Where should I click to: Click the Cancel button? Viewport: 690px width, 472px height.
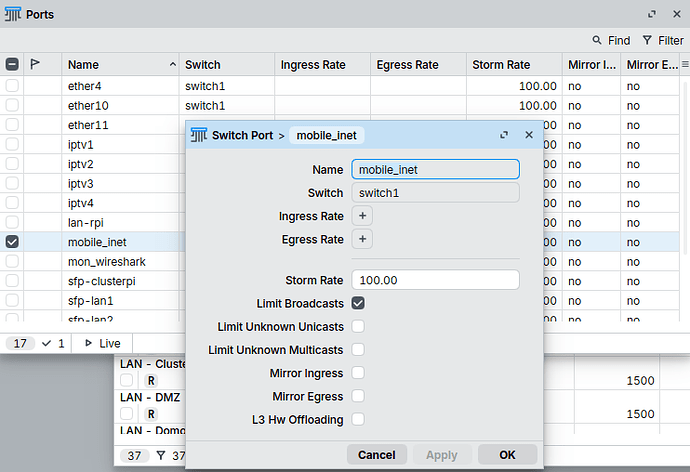(376, 455)
